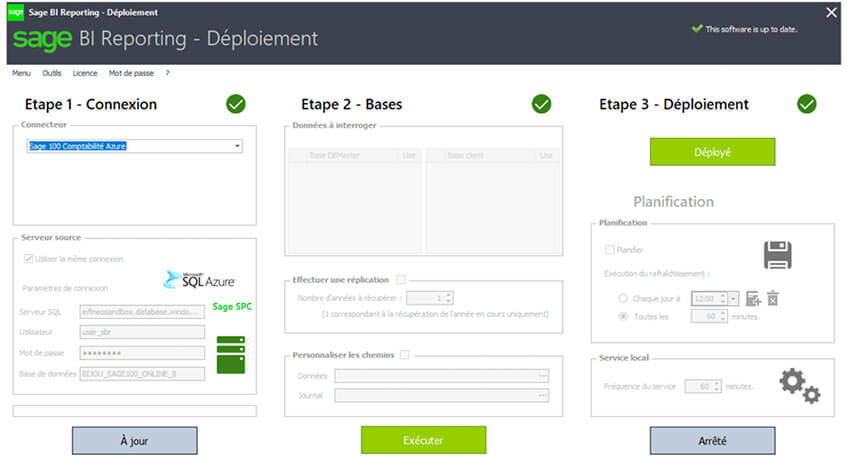The height and width of the screenshot is (459, 847).
Task: Click the SQL Azure logo
Action: pyautogui.click(x=199, y=280)
